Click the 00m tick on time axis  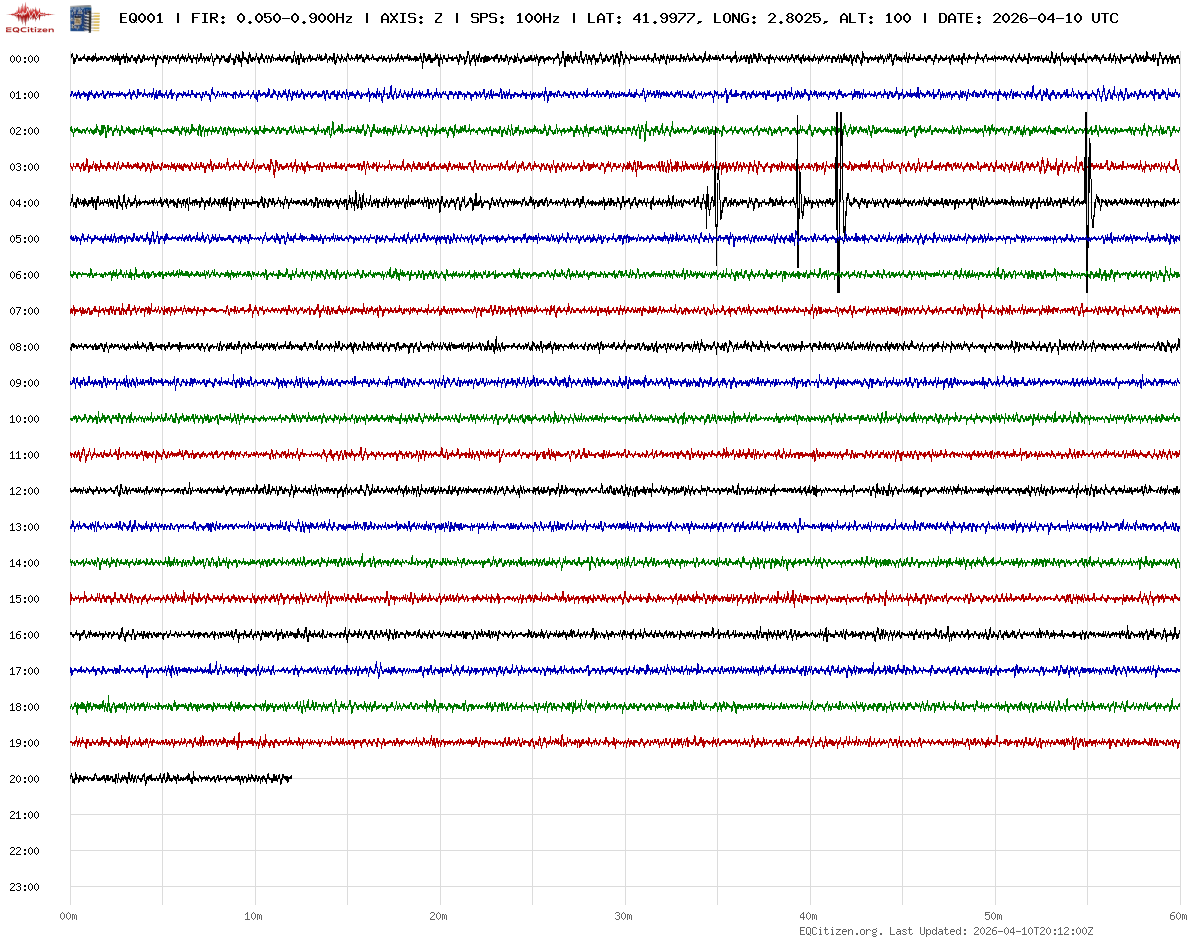(x=69, y=916)
